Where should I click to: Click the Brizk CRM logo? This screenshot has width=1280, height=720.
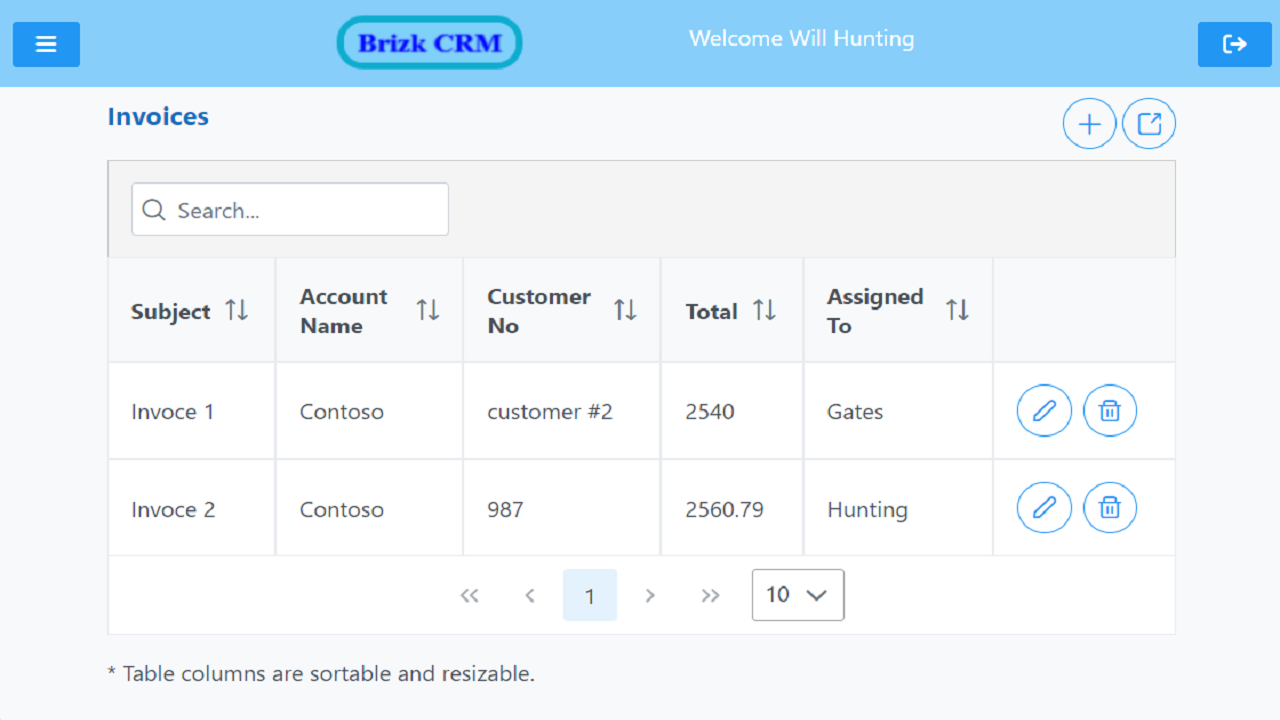429,42
